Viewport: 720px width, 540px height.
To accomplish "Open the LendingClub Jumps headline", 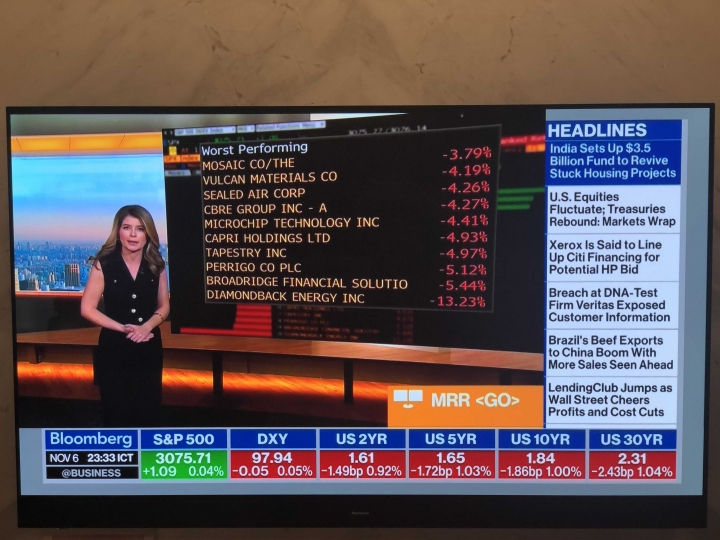I will coord(610,400).
